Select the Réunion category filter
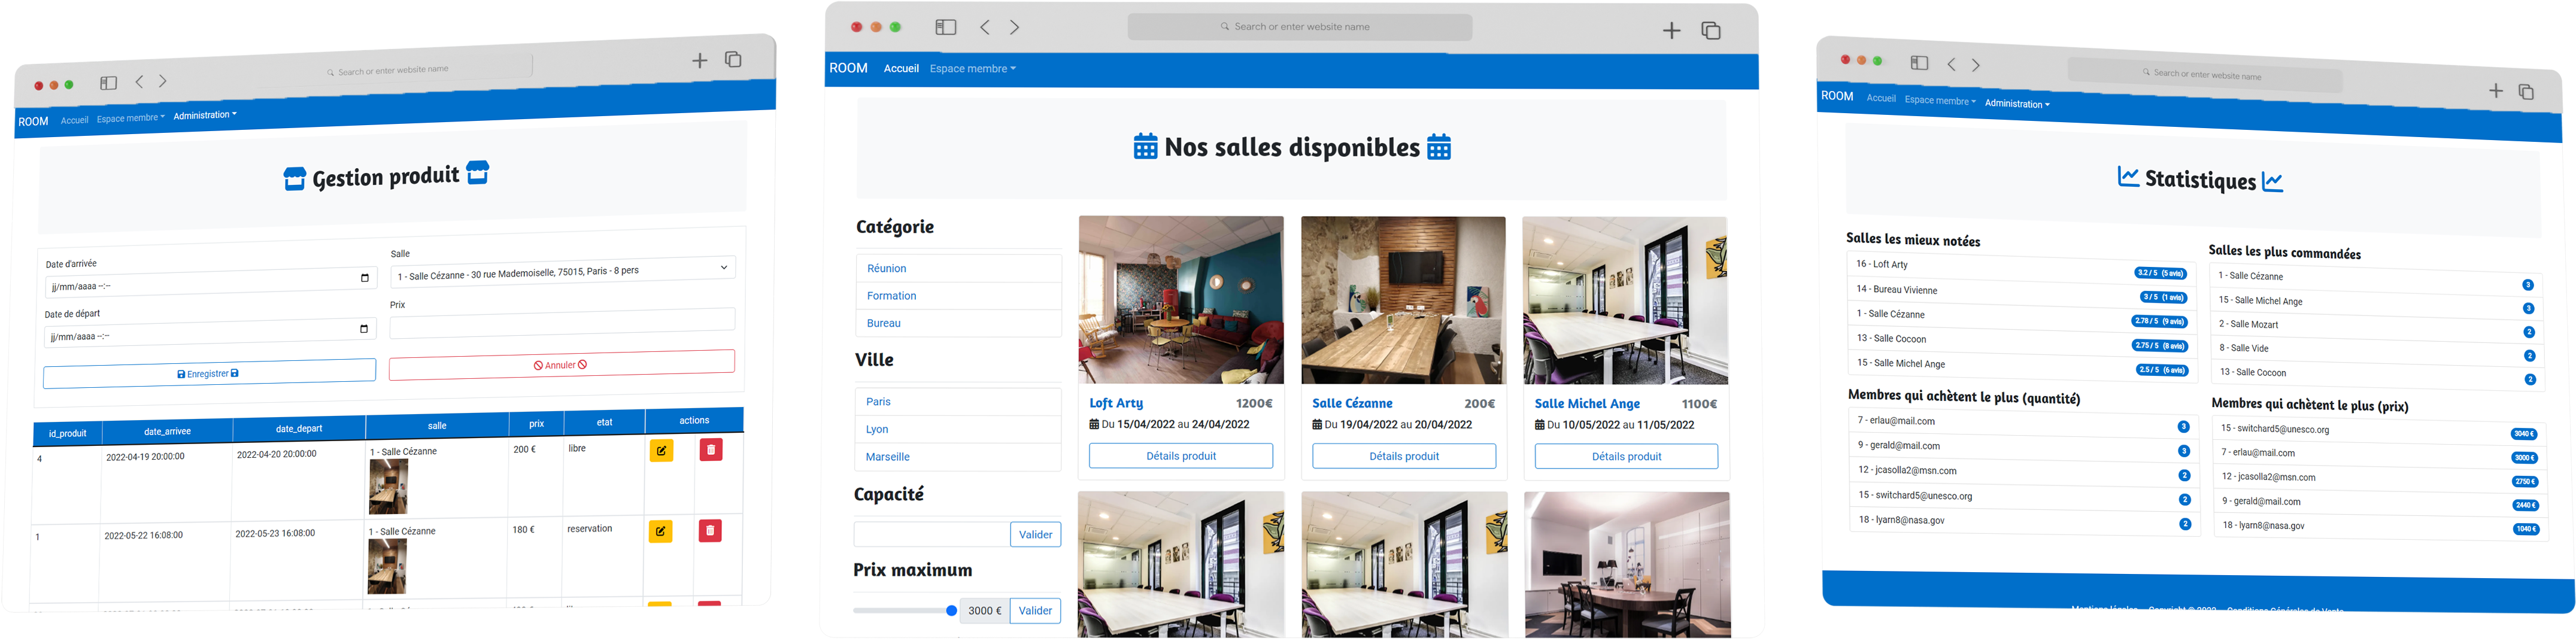Viewport: 2576px width, 641px height. point(886,269)
